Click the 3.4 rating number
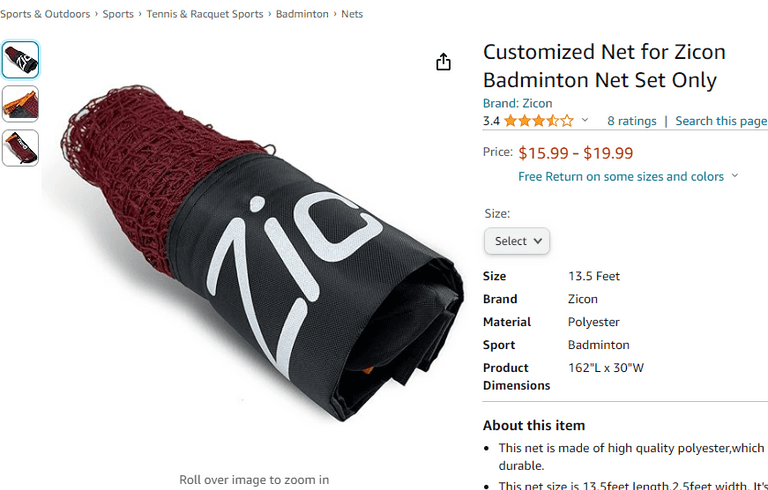 (491, 121)
